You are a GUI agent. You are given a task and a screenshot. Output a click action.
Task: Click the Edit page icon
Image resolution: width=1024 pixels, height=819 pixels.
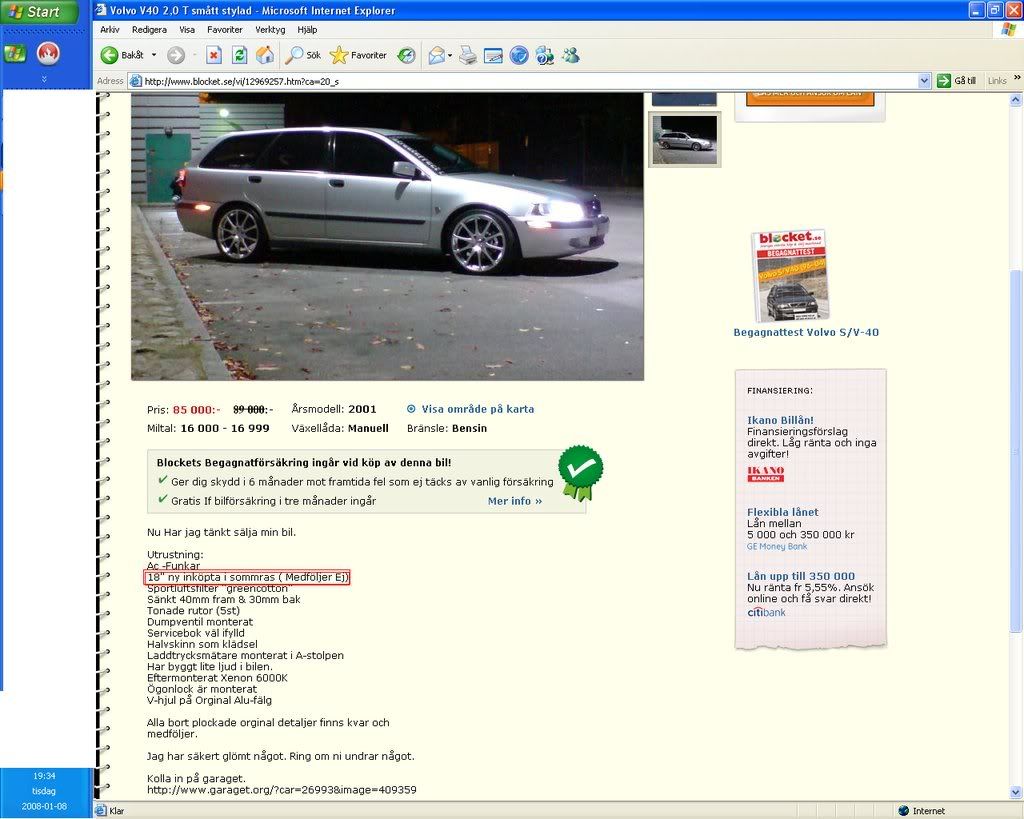pyautogui.click(x=494, y=55)
